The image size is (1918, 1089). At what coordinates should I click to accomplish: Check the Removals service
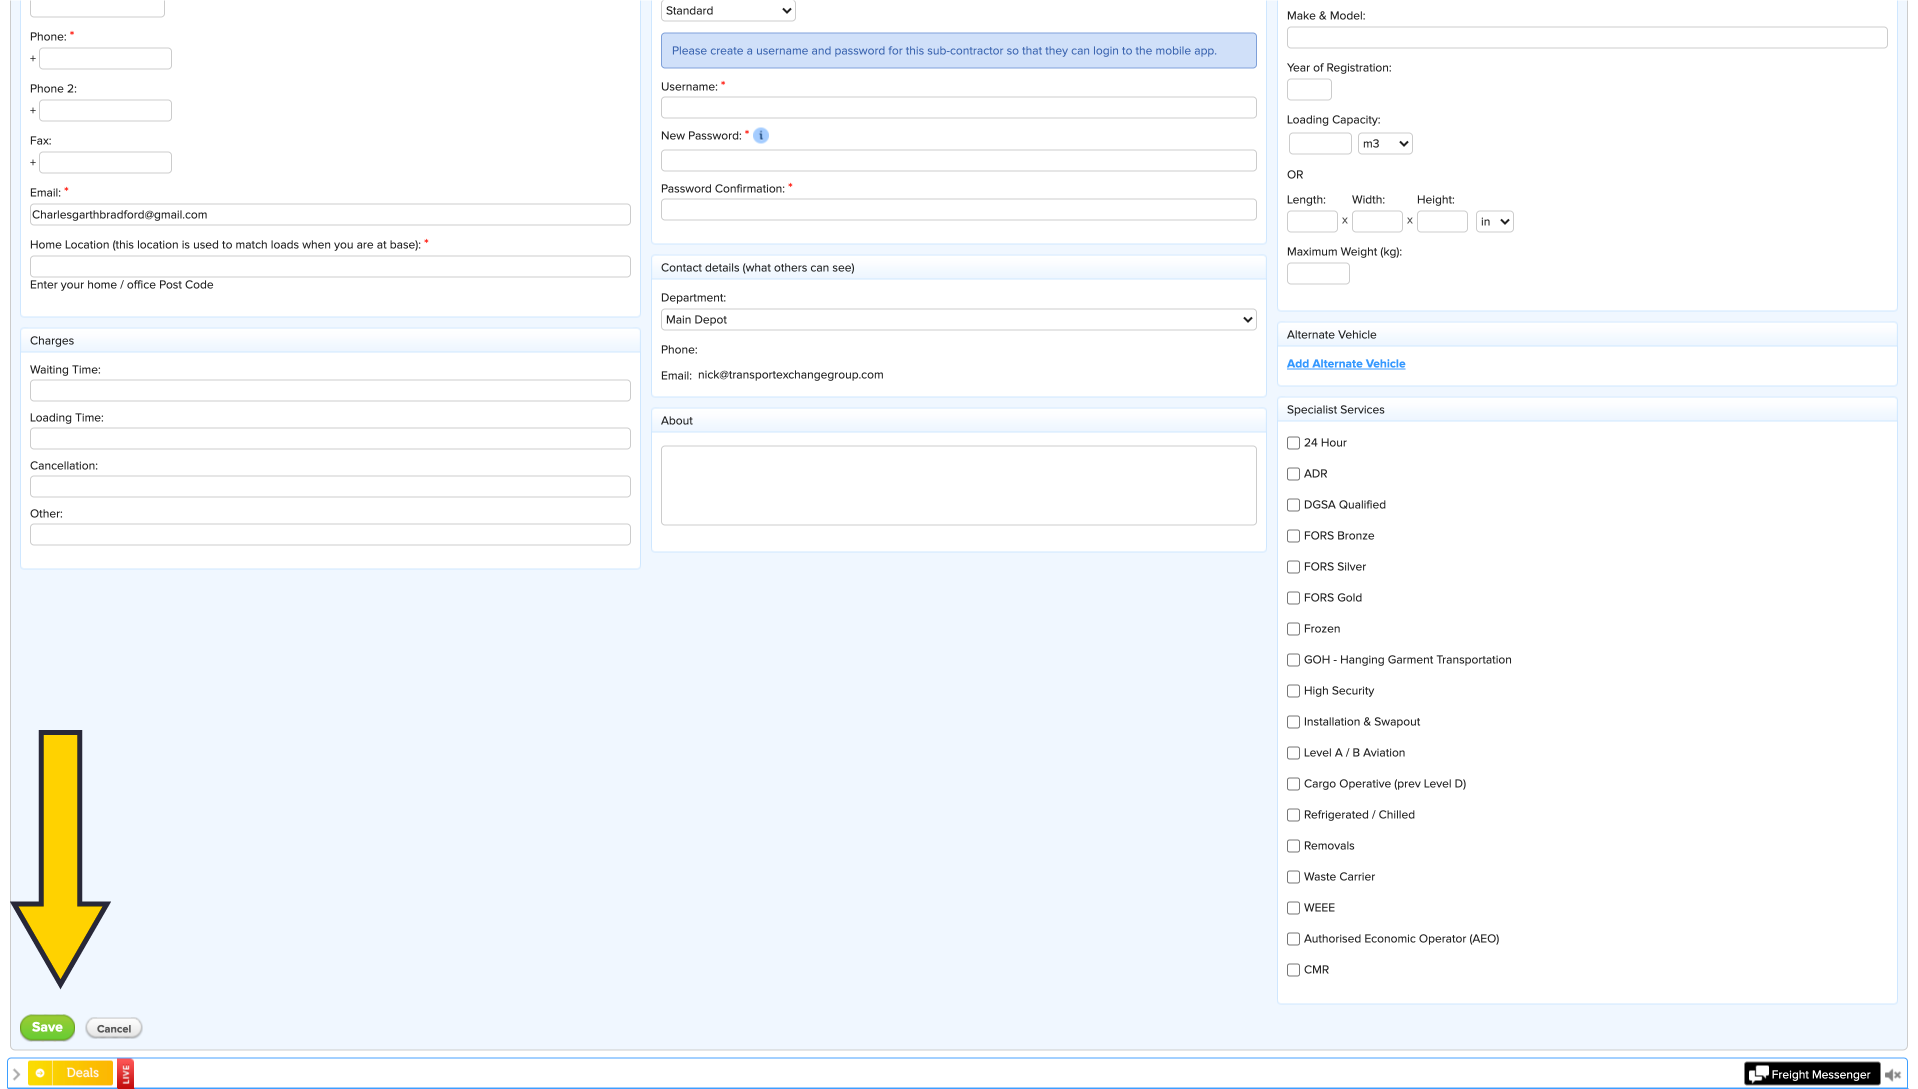pyautogui.click(x=1293, y=846)
